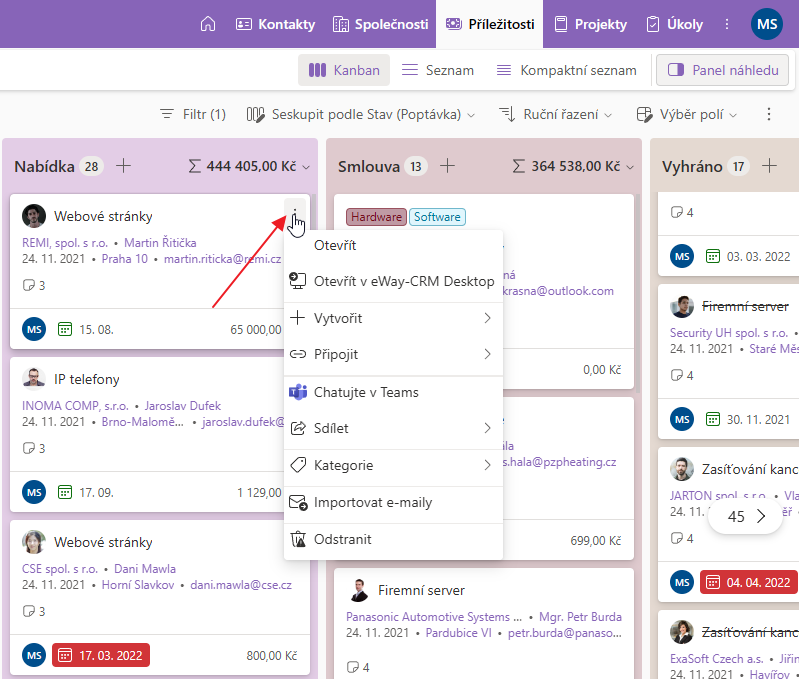Open the MS user profile avatar
Viewport: 799px width, 679px height.
pyautogui.click(x=766, y=24)
